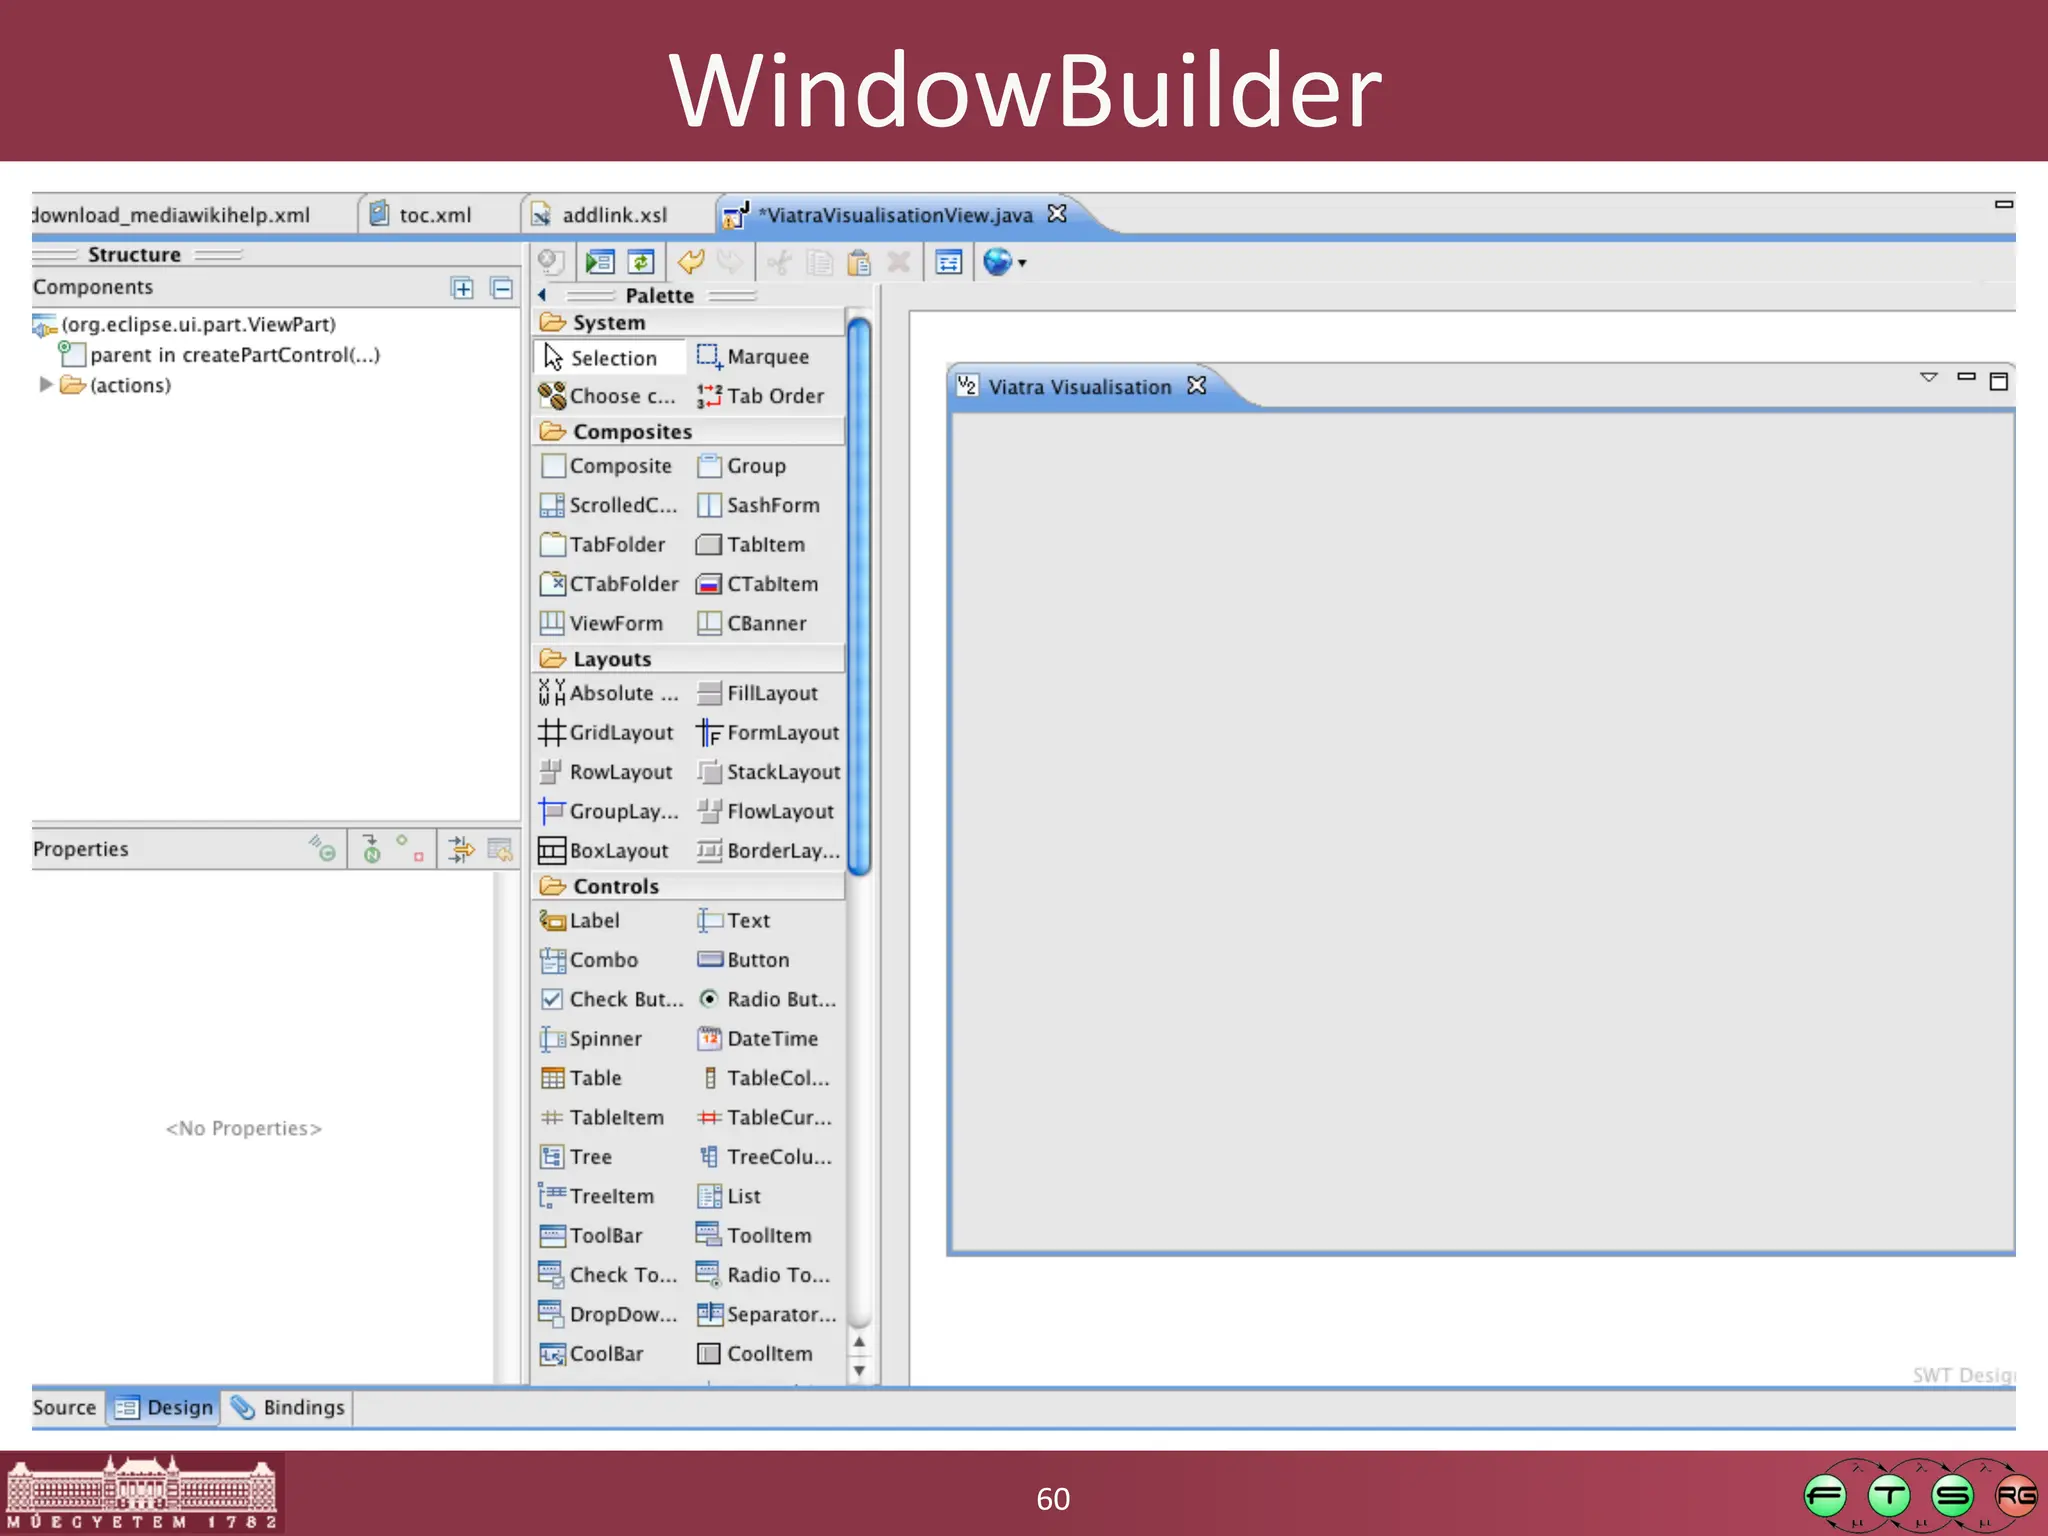2048x1536 pixels.
Task: Click the palette down scroll arrow
Action: tap(859, 1370)
